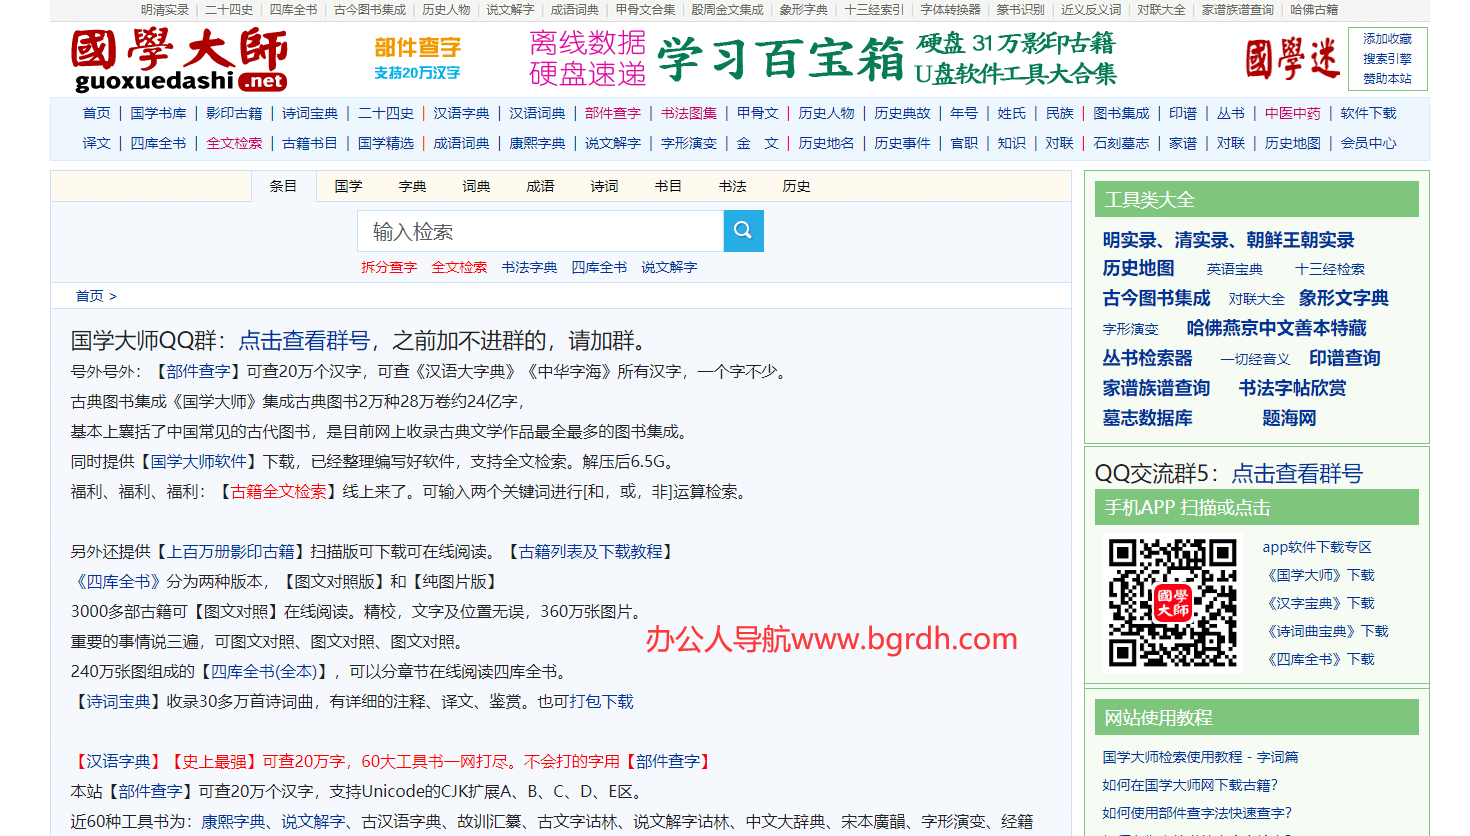This screenshot has width=1470, height=836.
Task: Open 康熙字典 in the navigation menu
Action: point(537,143)
